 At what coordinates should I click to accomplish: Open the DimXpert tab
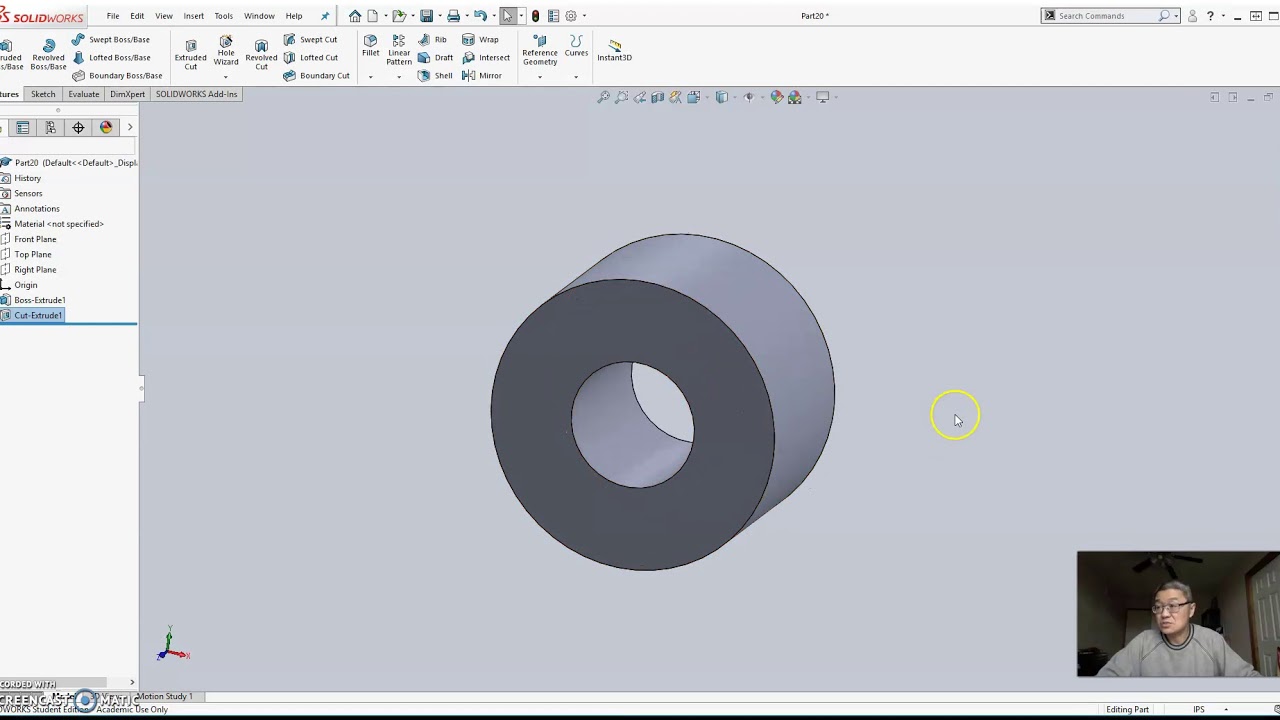point(127,94)
